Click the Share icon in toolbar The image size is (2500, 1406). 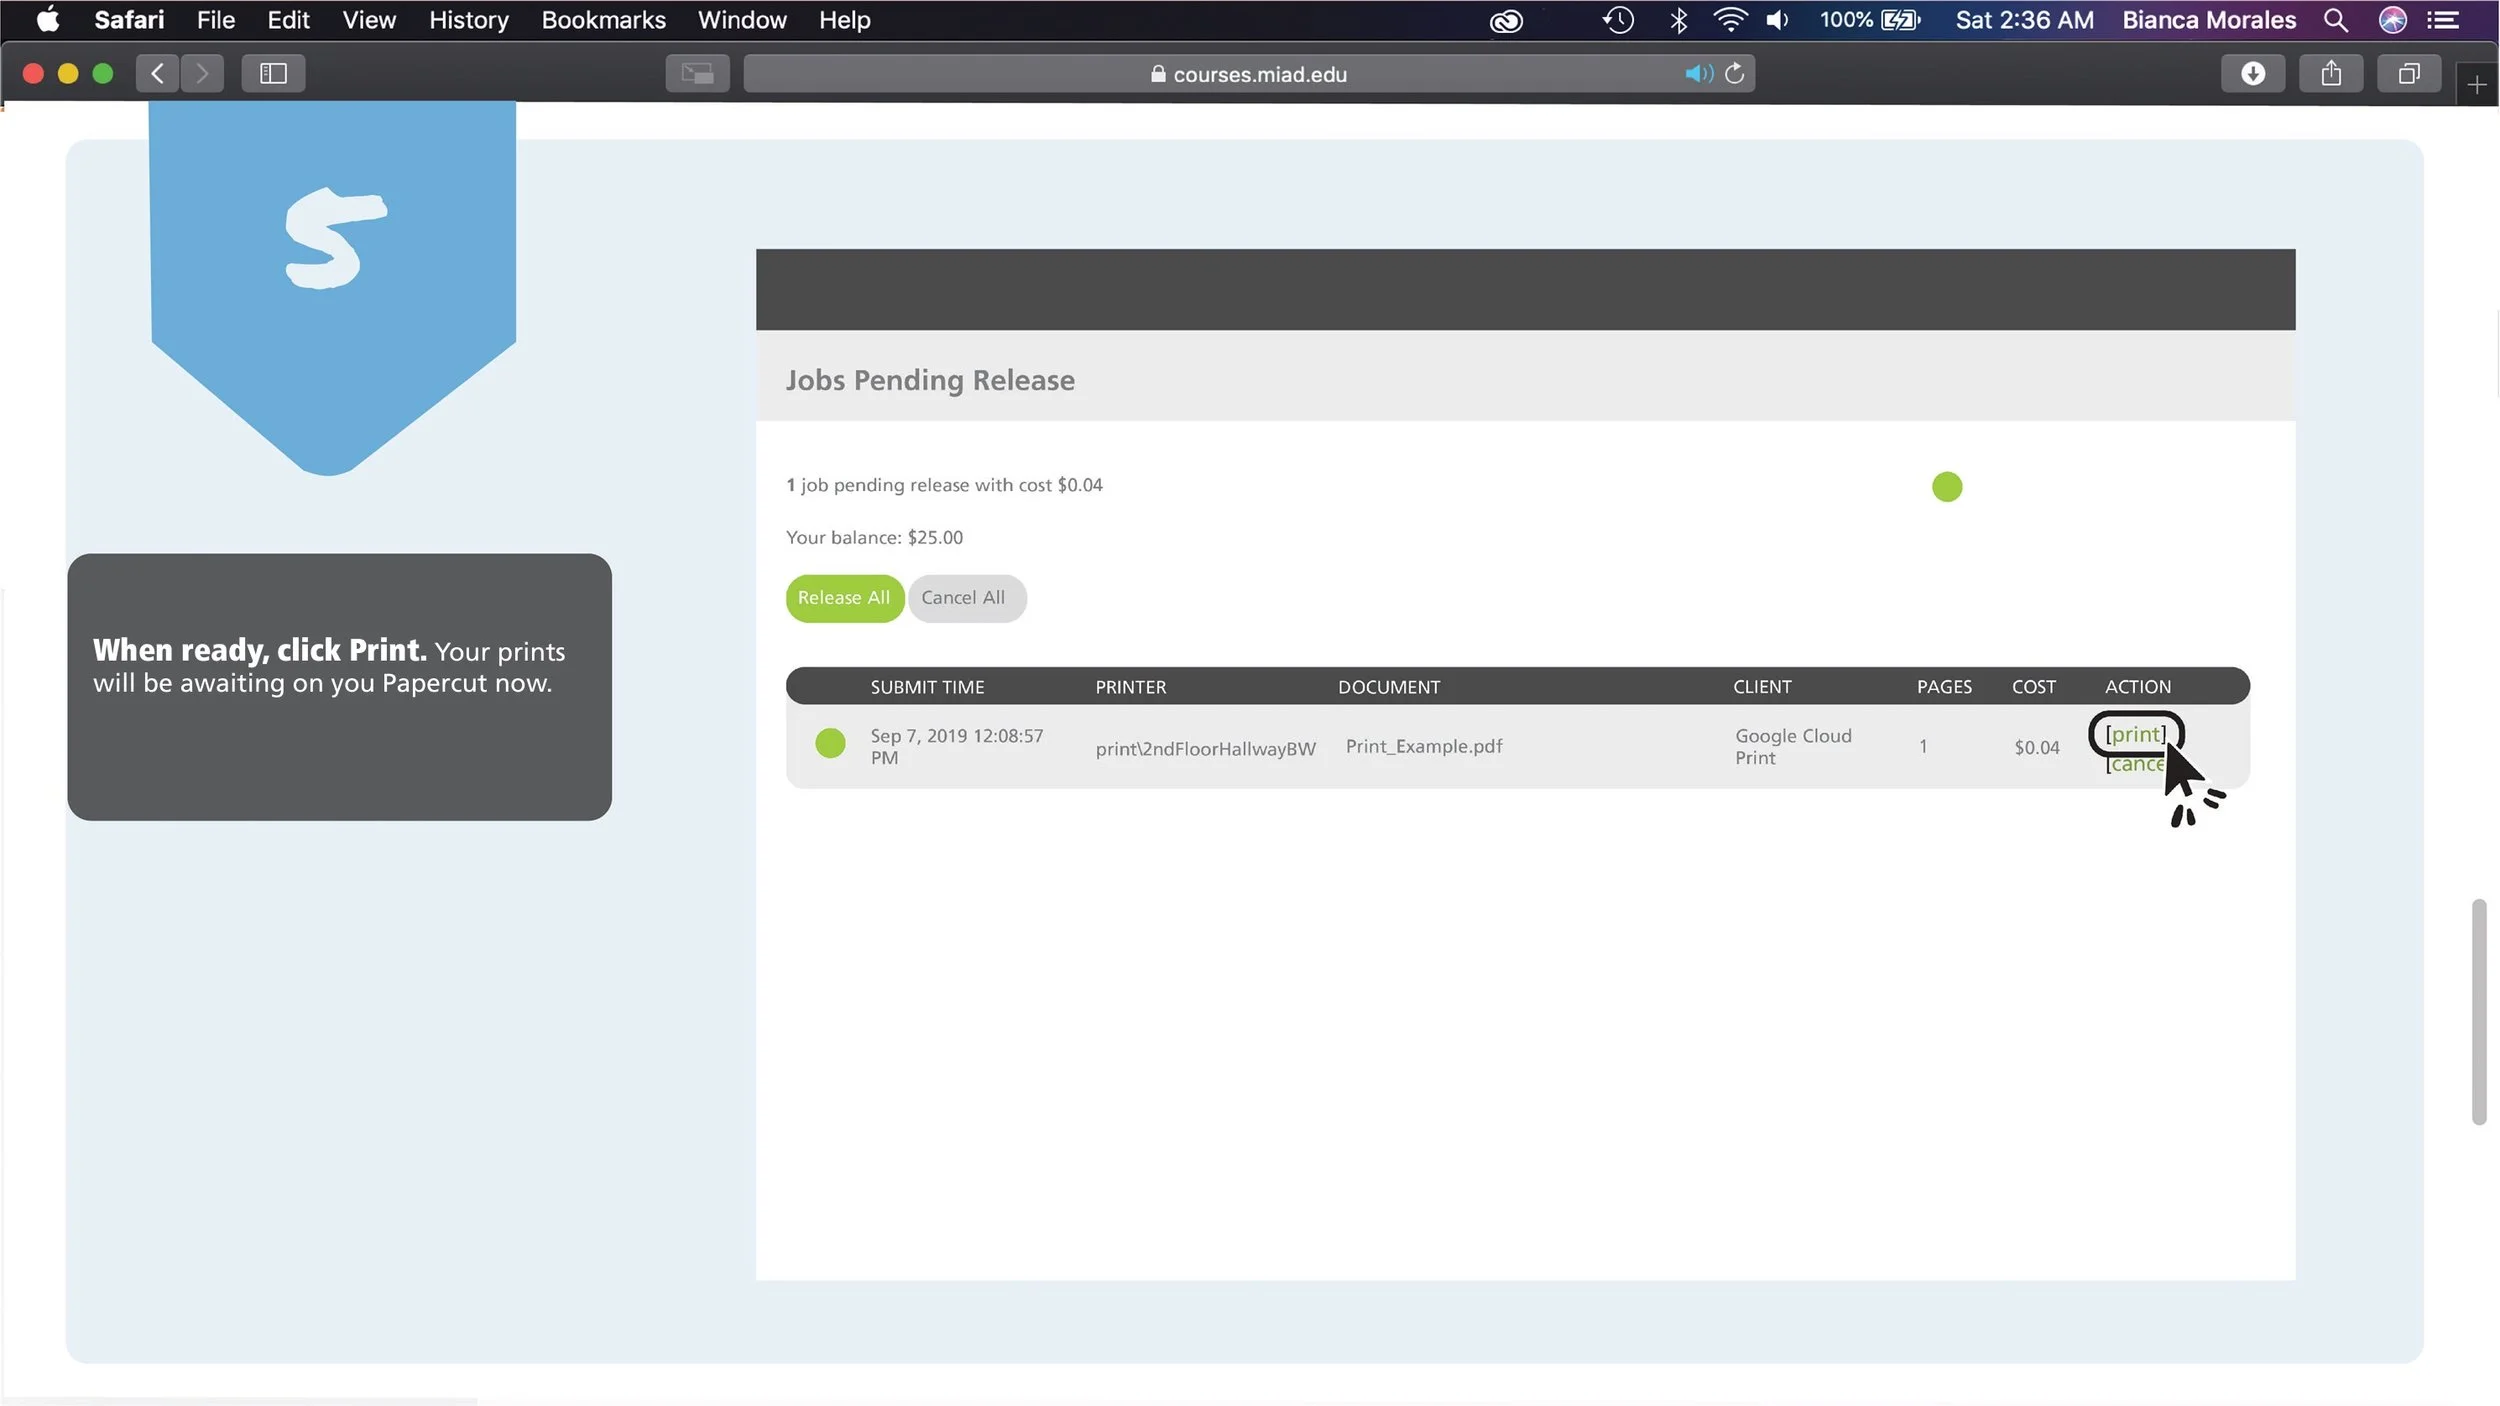[x=2330, y=73]
